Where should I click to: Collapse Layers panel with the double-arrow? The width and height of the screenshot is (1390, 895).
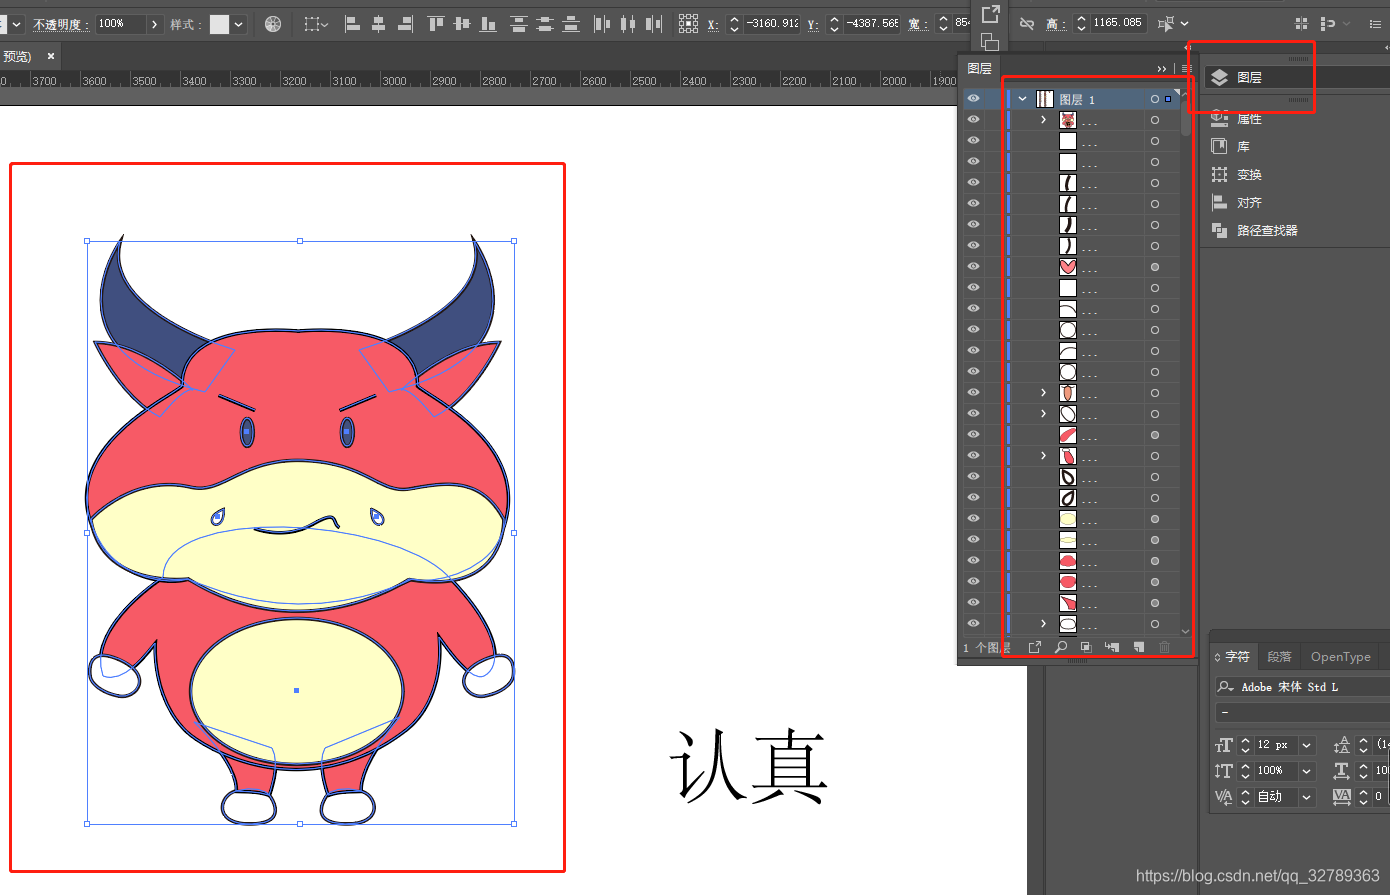tap(1161, 69)
